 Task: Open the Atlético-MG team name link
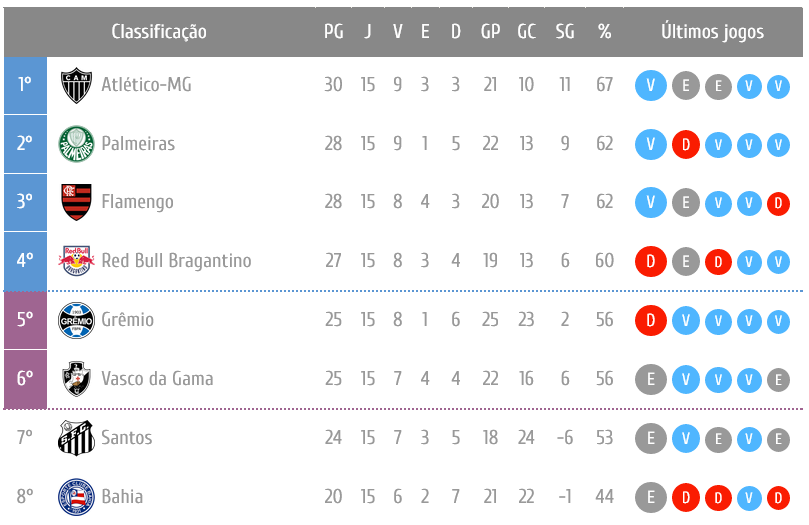pyautogui.click(x=146, y=85)
